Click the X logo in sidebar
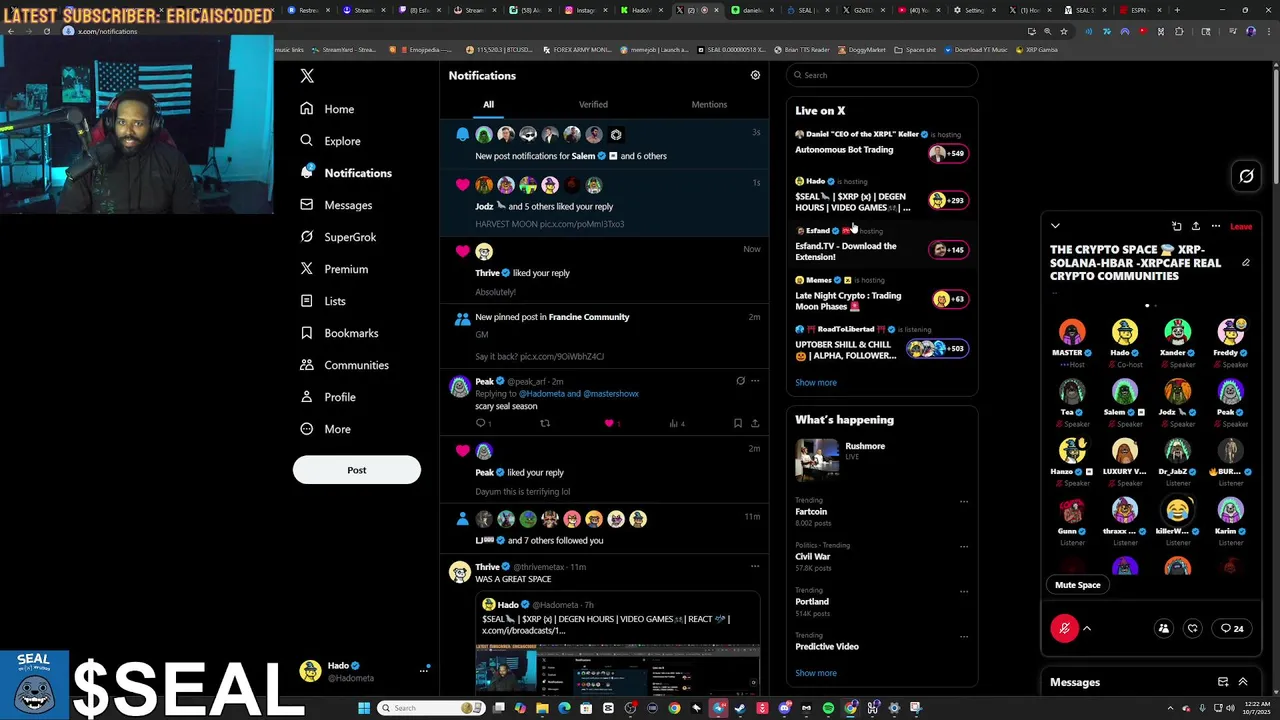 307,76
